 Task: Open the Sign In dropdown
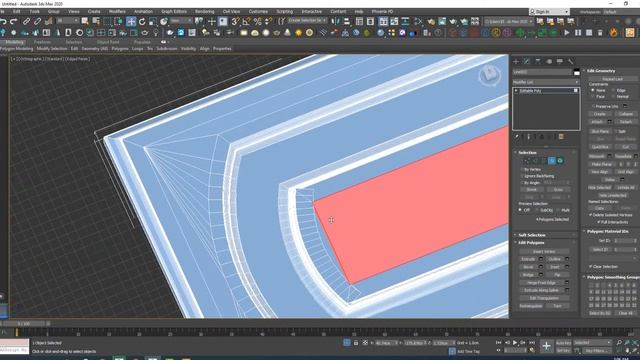pyautogui.click(x=549, y=11)
